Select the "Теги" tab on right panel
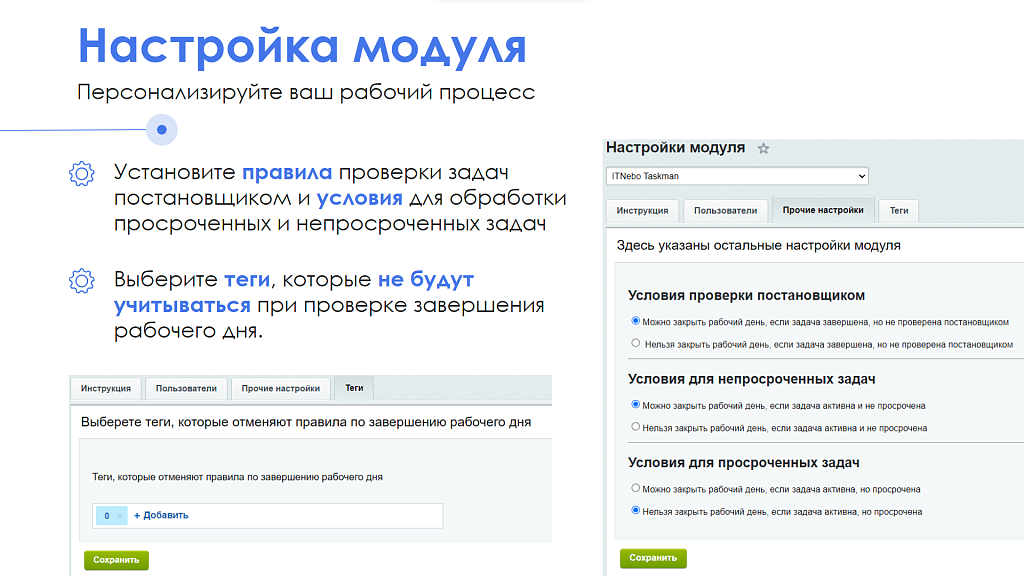Viewport: 1024px width, 576px height. [x=898, y=211]
